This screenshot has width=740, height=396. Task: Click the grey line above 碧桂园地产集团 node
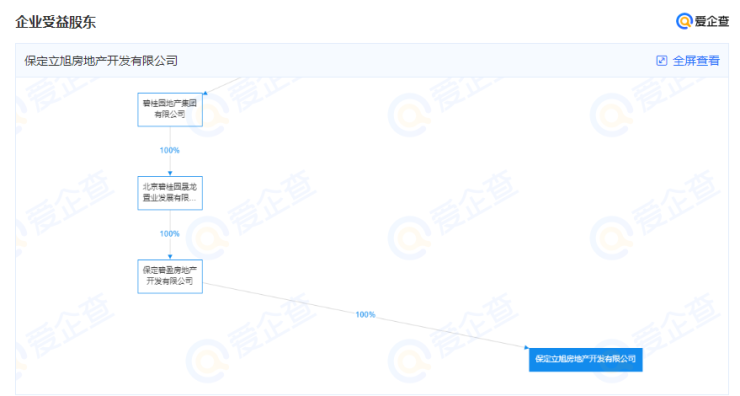click(x=224, y=85)
